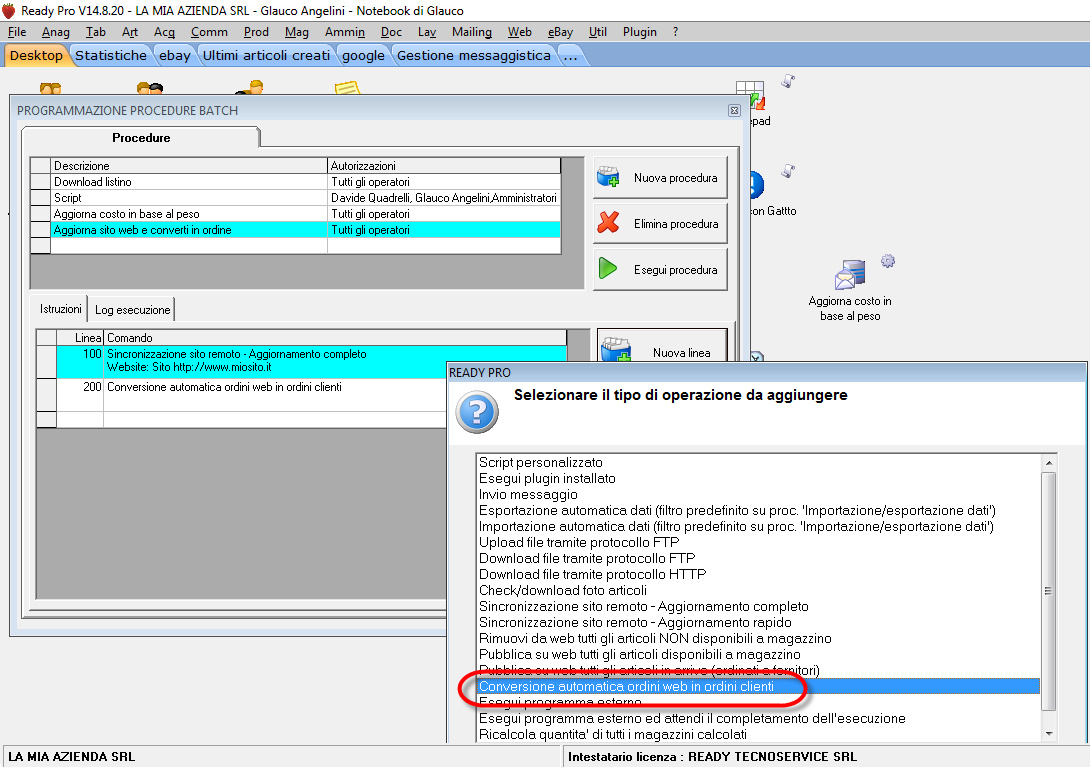Open the Ammin menu
The image size is (1090, 768).
[345, 32]
